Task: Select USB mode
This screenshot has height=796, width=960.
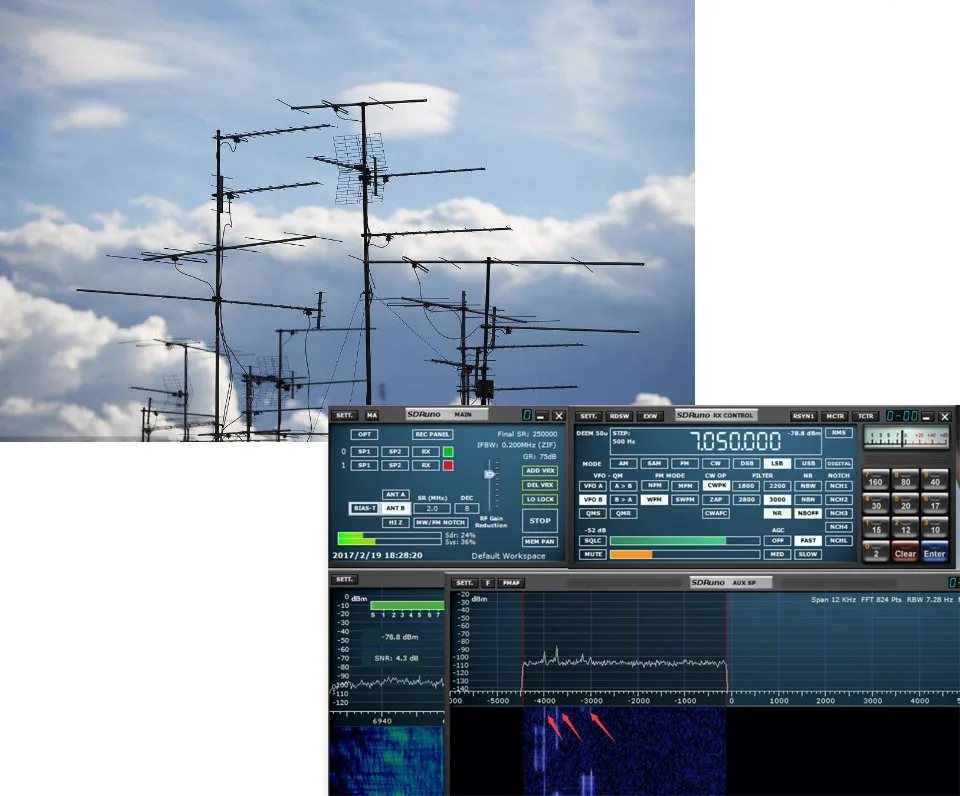Action: [808, 464]
